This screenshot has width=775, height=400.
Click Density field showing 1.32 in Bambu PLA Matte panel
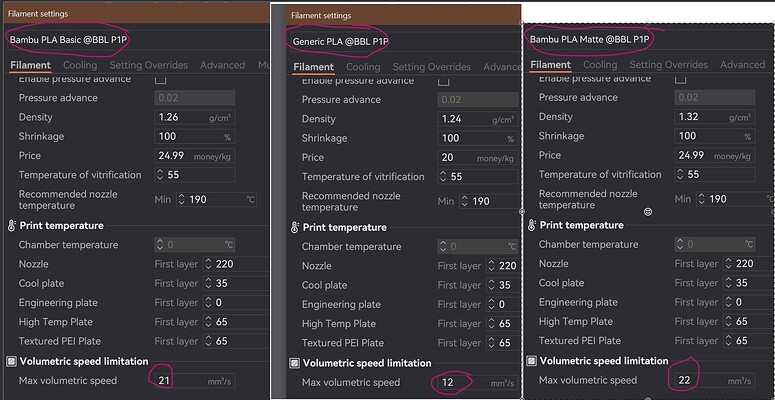(715, 117)
